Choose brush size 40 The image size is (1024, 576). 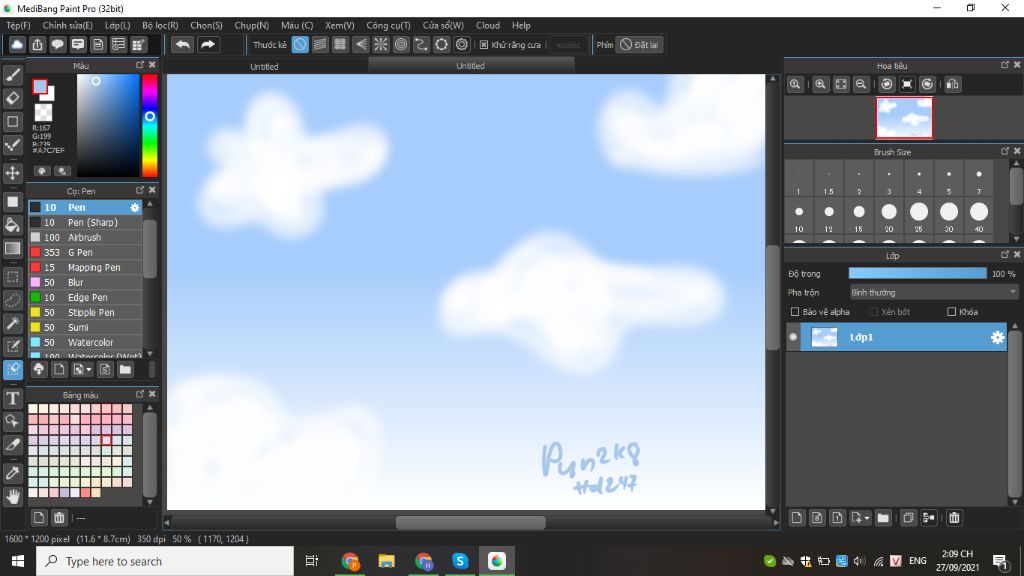(979, 216)
